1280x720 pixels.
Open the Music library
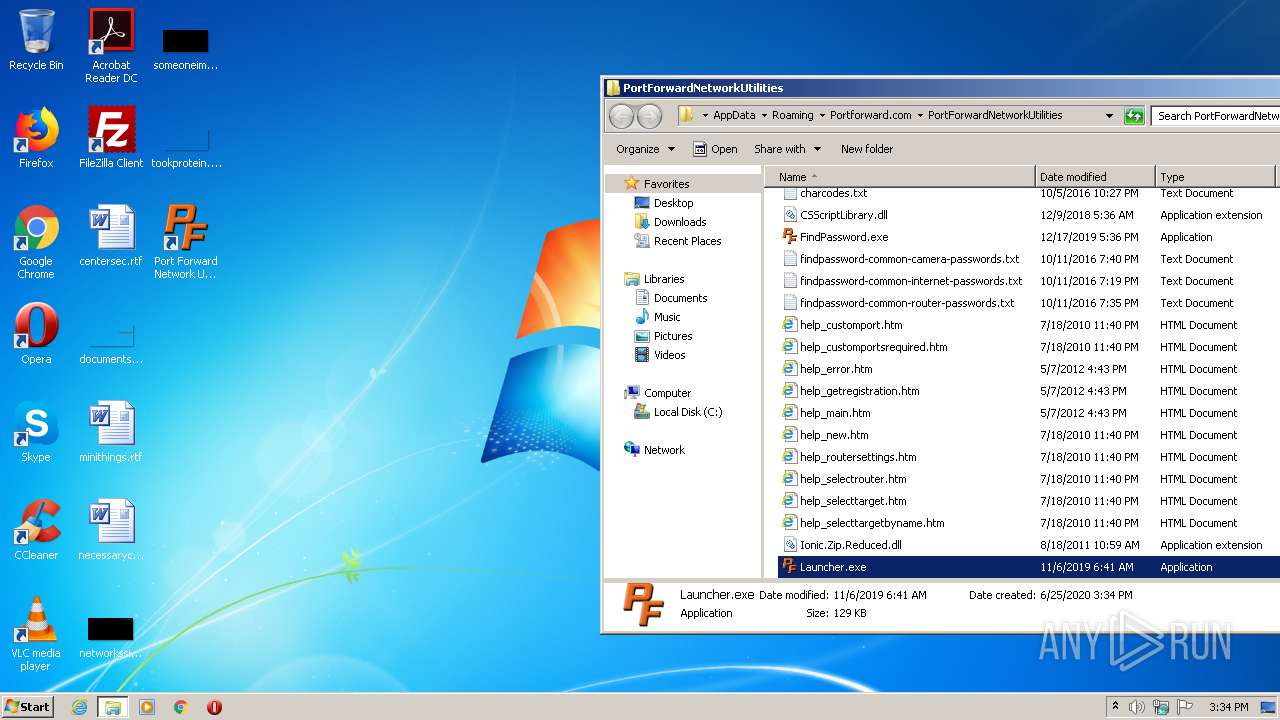(667, 317)
